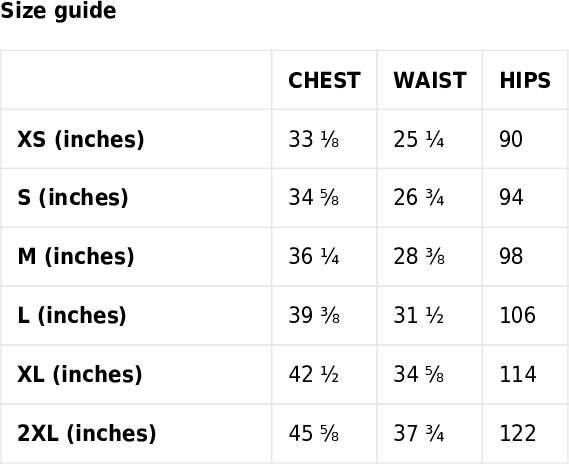
Task: Select the HIPS column header
Action: [x=525, y=80]
